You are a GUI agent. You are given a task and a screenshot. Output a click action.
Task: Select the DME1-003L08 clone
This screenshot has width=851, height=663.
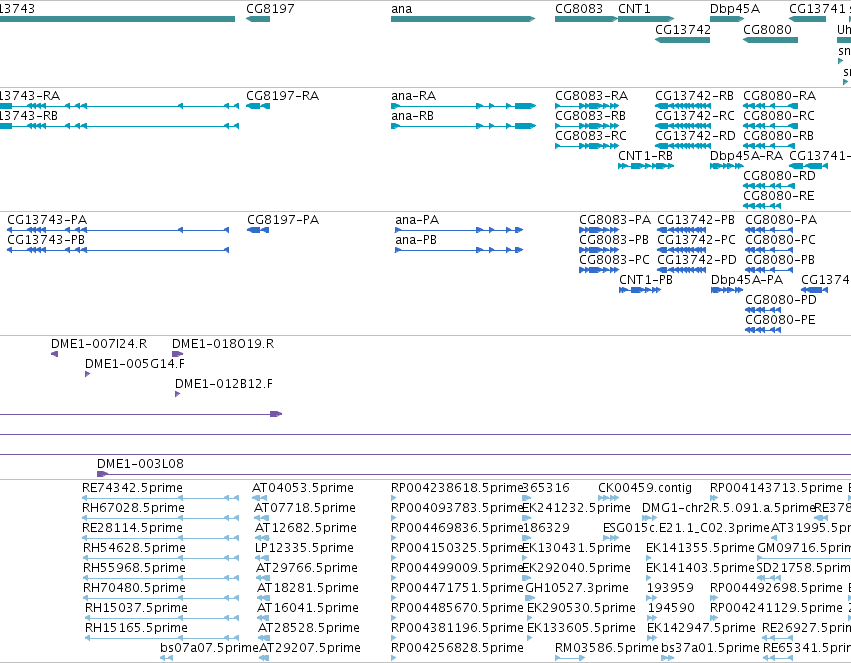click(474, 474)
